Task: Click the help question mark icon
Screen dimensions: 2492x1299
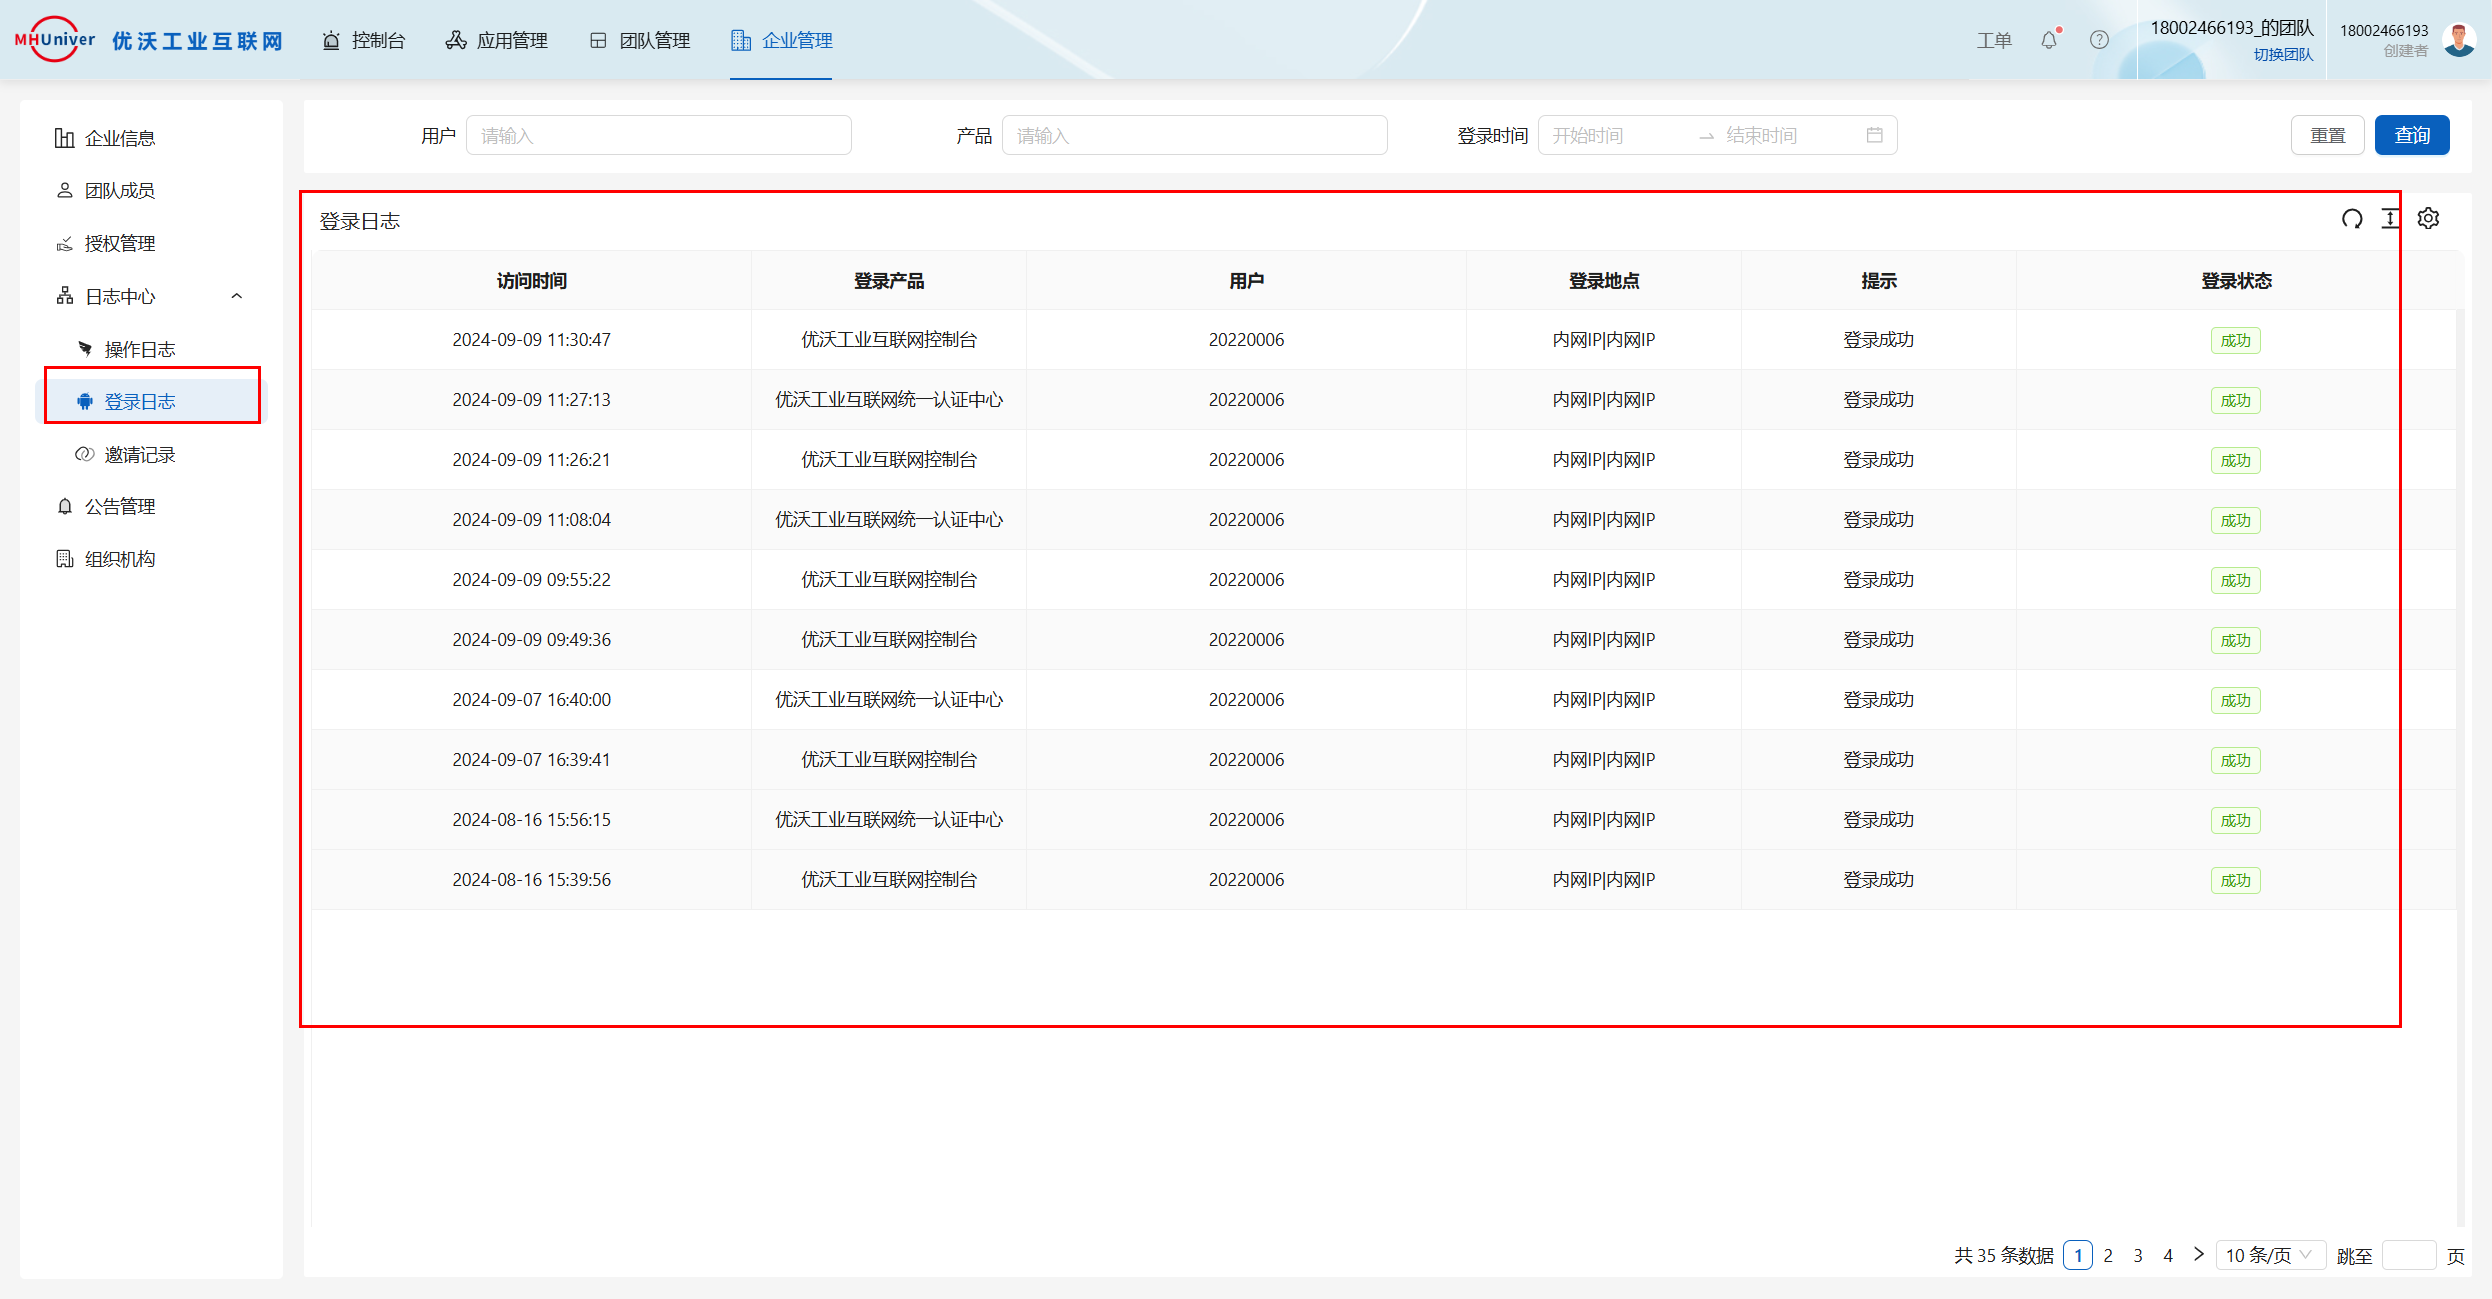Action: point(2099,40)
